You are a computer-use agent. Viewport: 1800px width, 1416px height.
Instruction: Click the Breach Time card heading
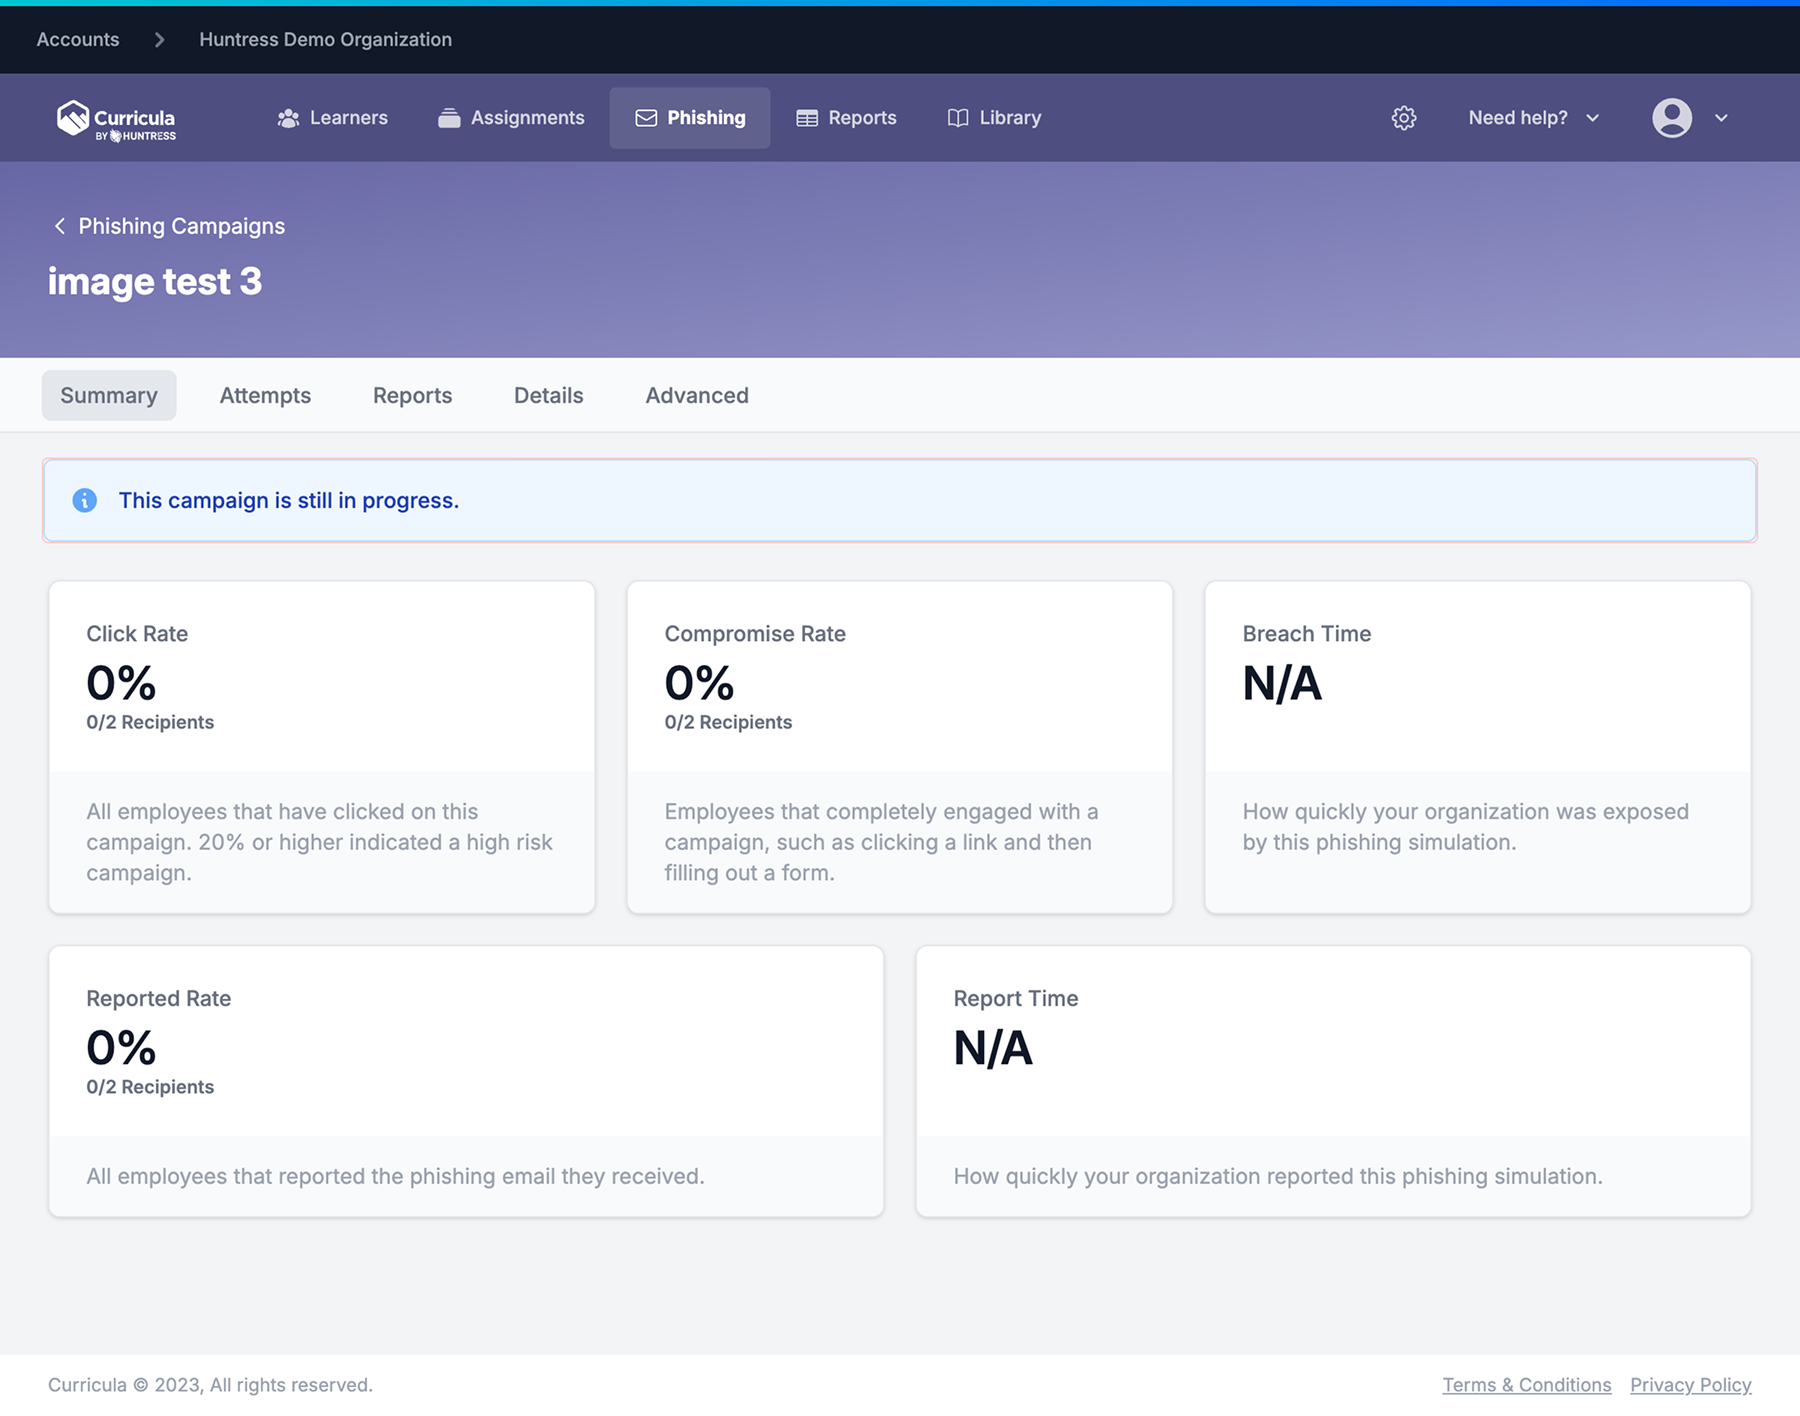pyautogui.click(x=1306, y=633)
